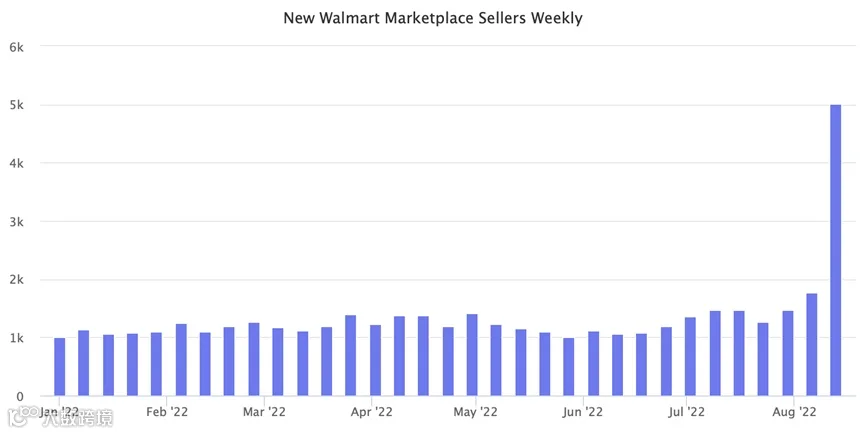Click the bar directly above Feb '22 tick
This screenshot has height=434, width=865.
point(157,364)
